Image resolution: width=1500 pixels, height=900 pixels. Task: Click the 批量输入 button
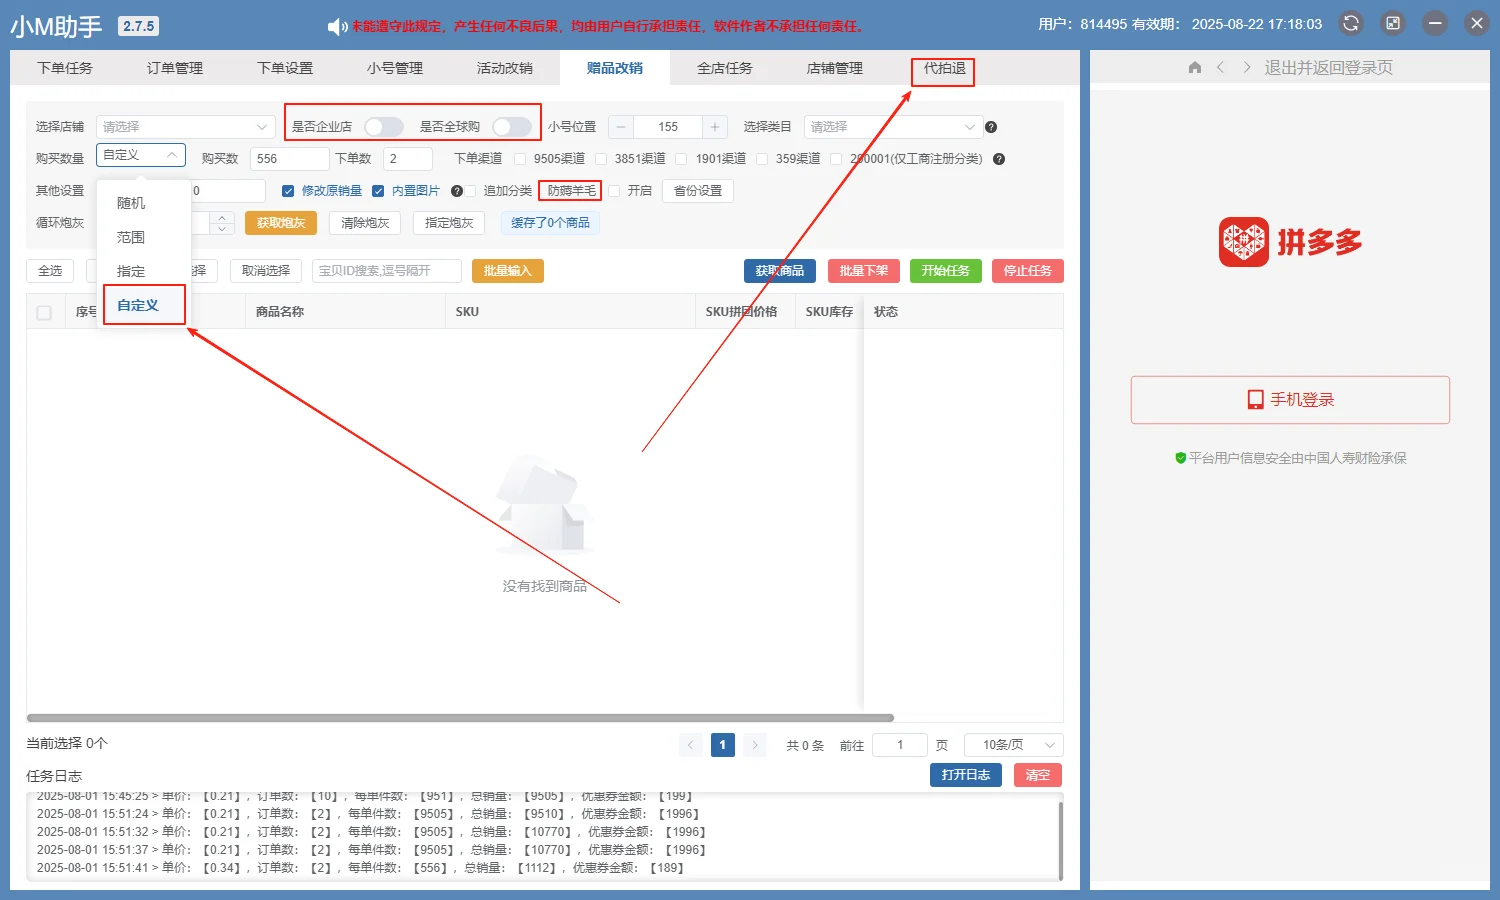(x=508, y=271)
